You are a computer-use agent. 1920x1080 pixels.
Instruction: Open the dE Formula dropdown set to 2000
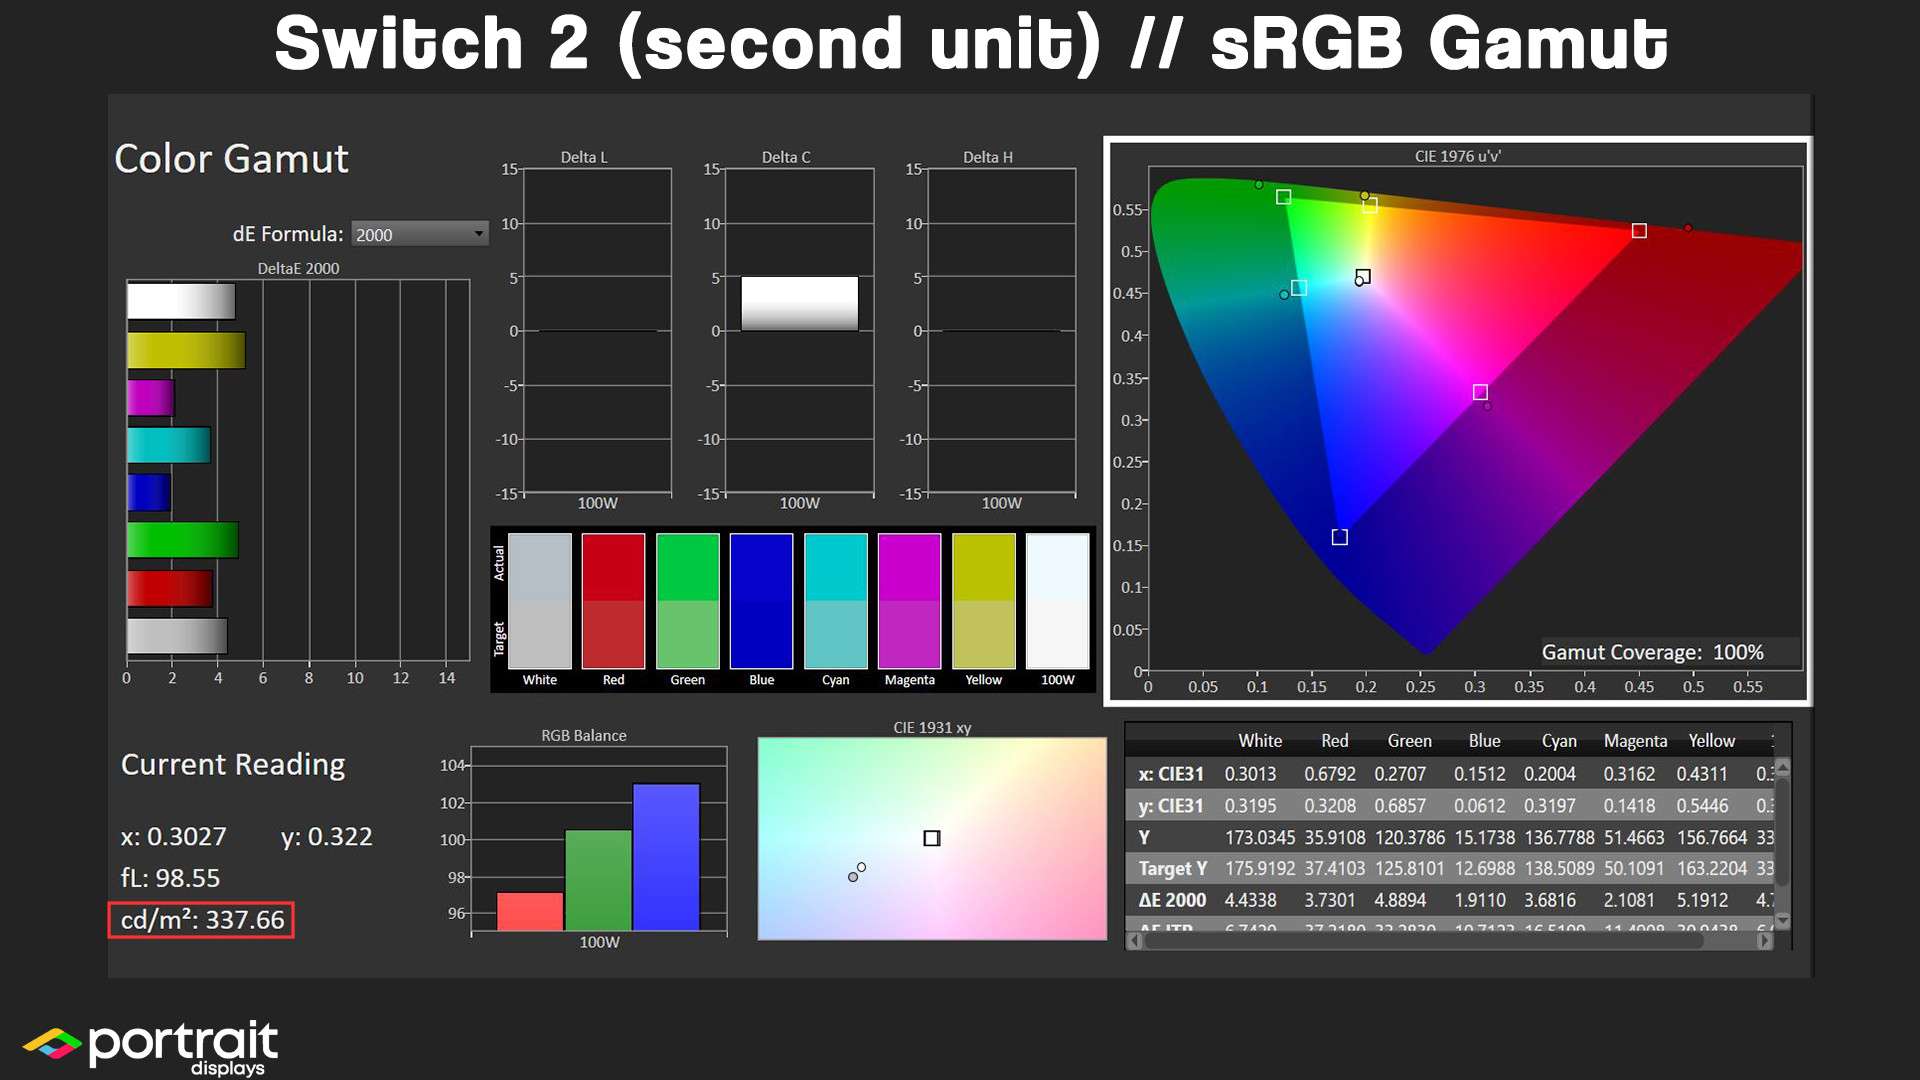(x=419, y=234)
